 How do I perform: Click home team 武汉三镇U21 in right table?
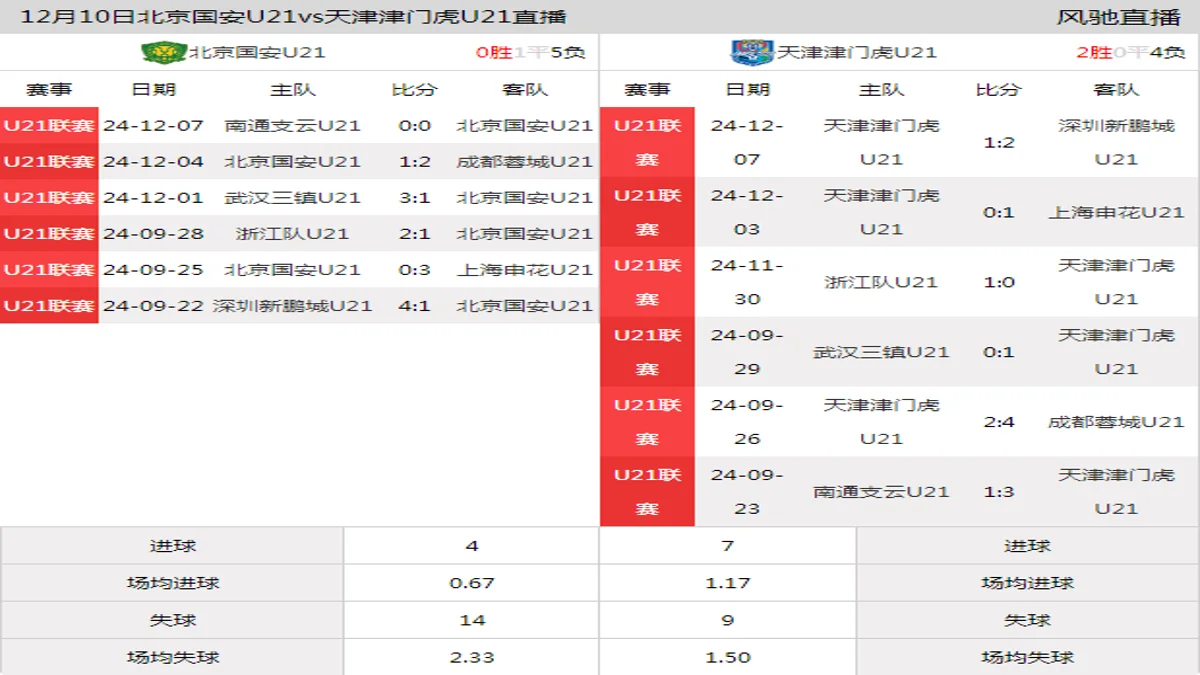(x=881, y=352)
